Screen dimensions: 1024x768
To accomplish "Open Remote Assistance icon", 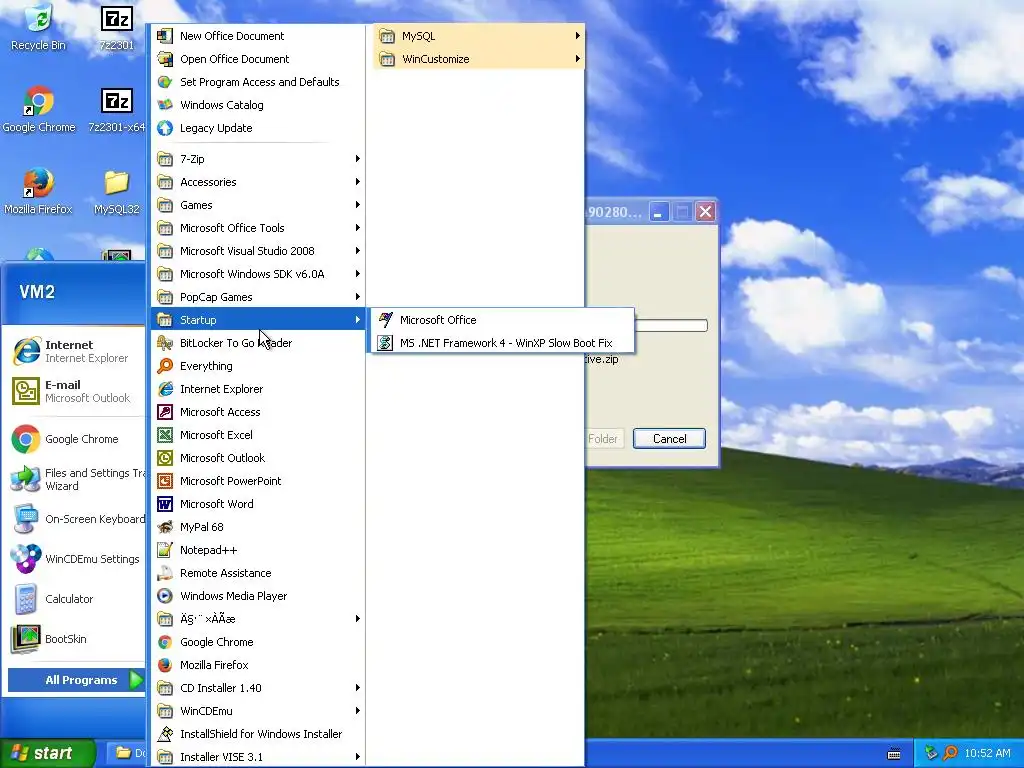I will 165,573.
